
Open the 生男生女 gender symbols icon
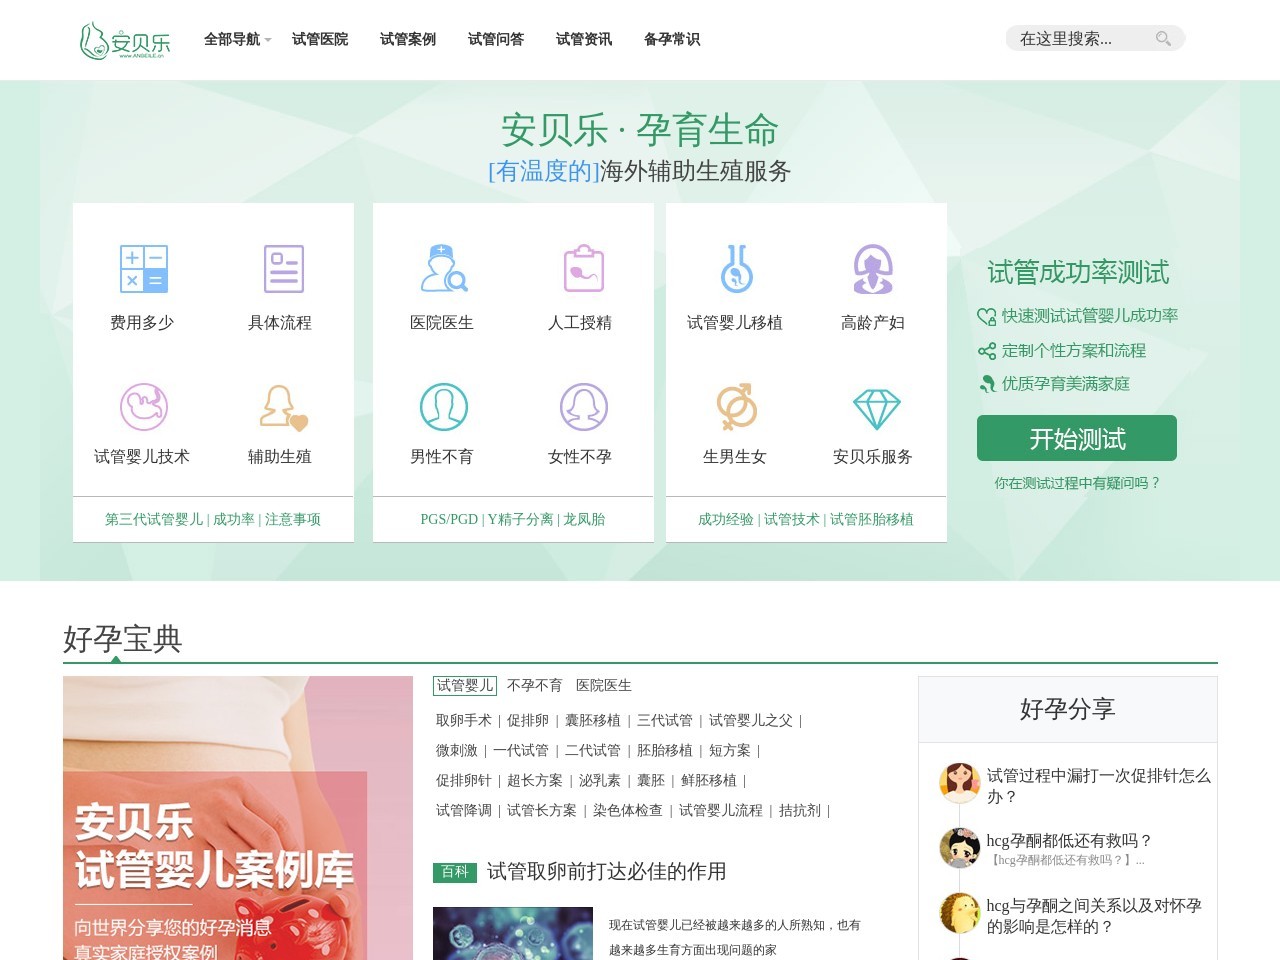pos(737,407)
